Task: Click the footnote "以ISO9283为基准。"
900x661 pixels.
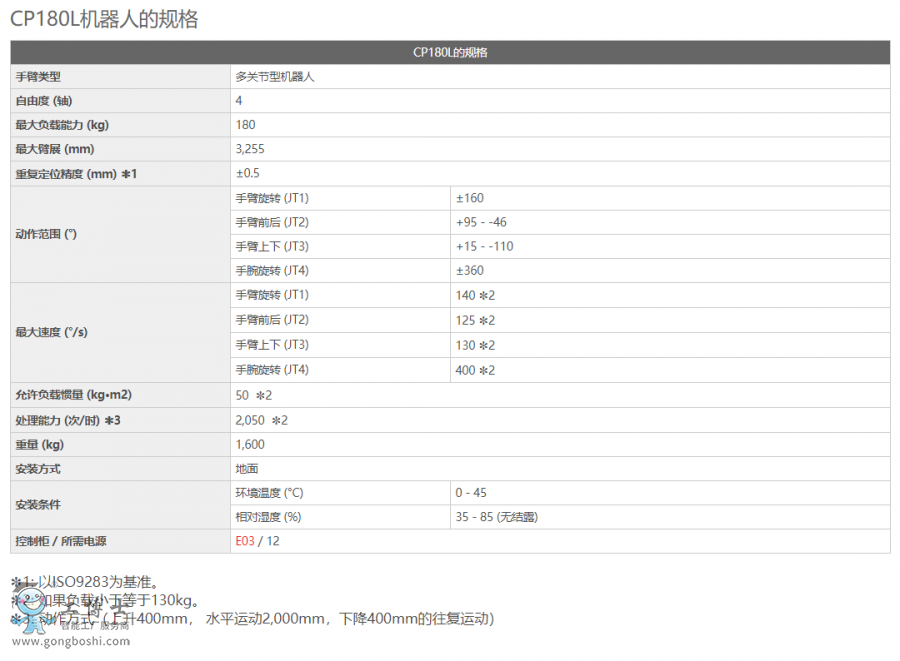Action: (98, 582)
